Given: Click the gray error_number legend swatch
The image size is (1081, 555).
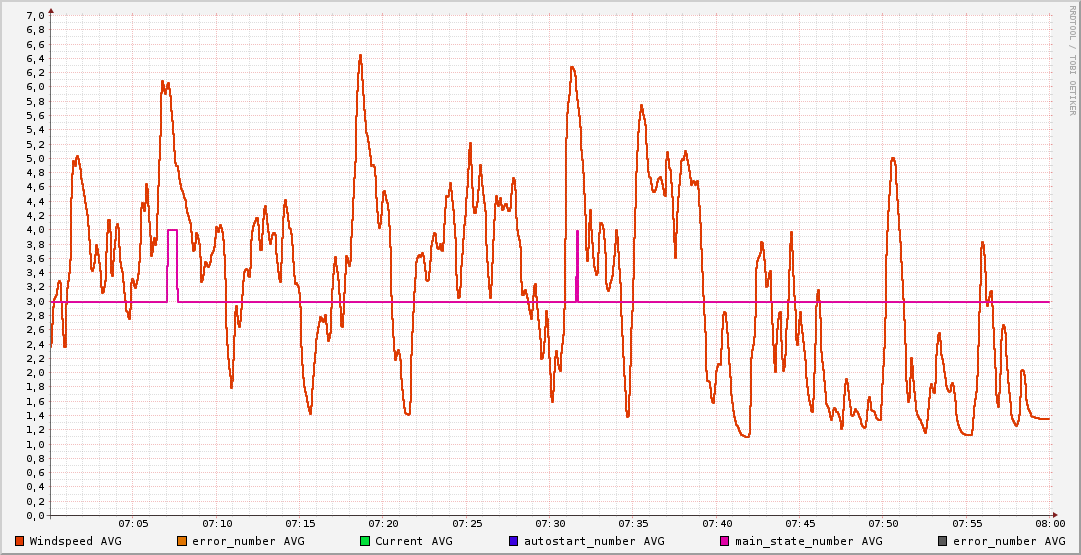Looking at the screenshot, I should click(x=943, y=541).
